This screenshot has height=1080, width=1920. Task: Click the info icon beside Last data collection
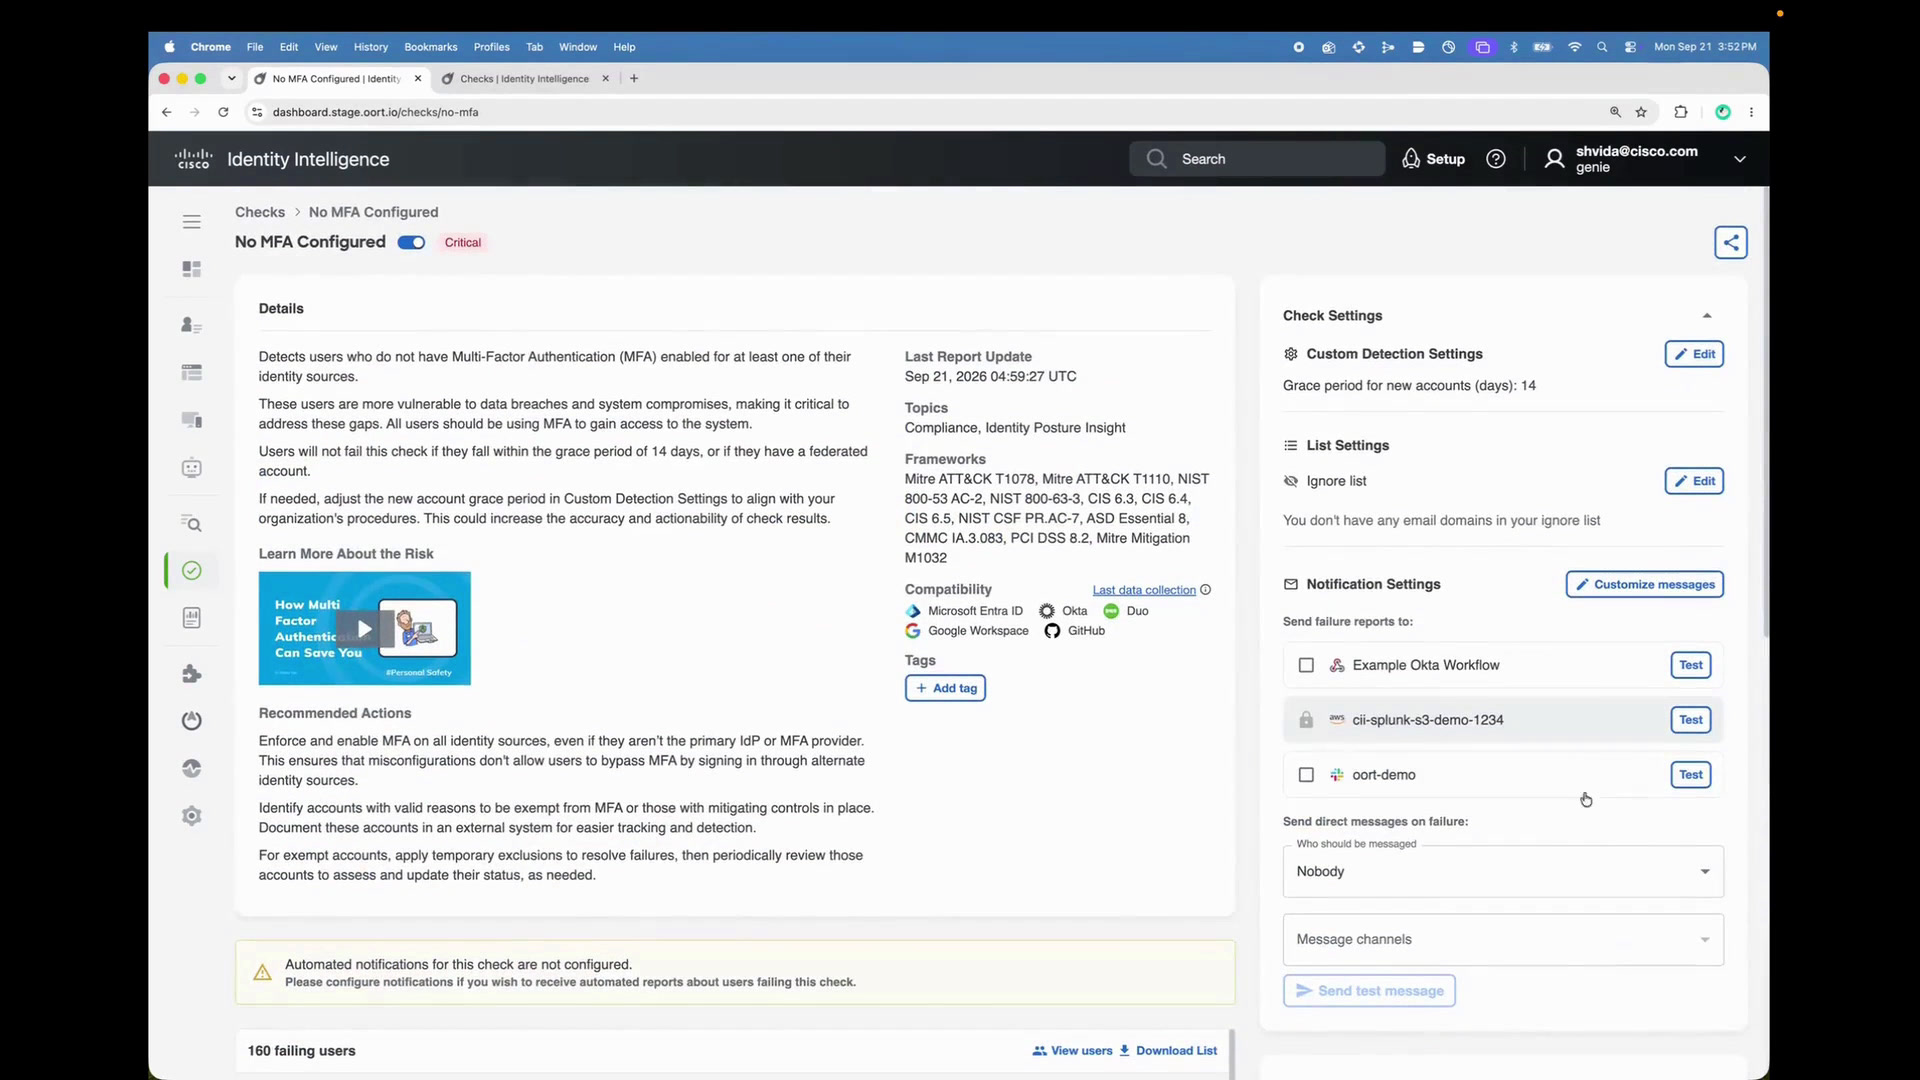[1206, 590]
